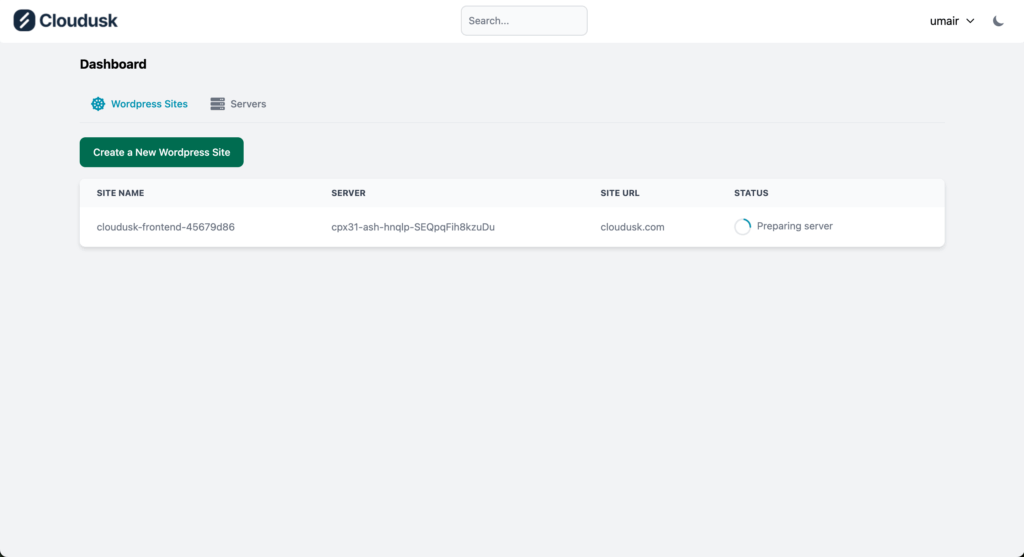This screenshot has width=1024, height=557.
Task: Click the server stack icon
Action: click(x=217, y=104)
